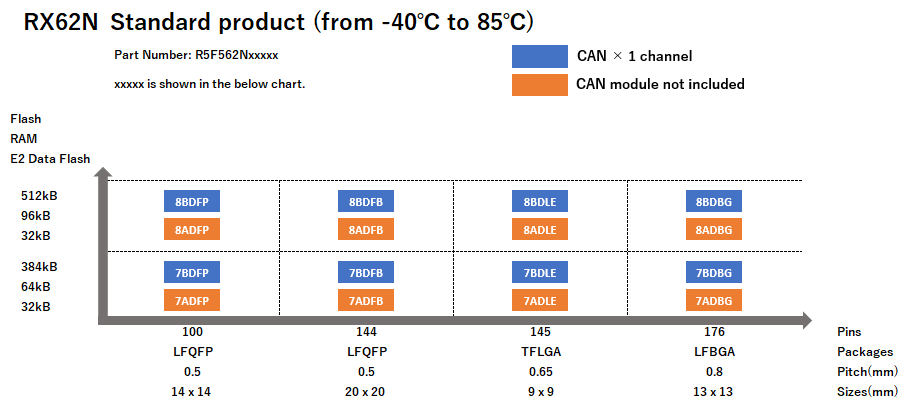Select the orange 8ADFP part box
Image resolution: width=908 pixels, height=407 pixels.
(x=191, y=230)
